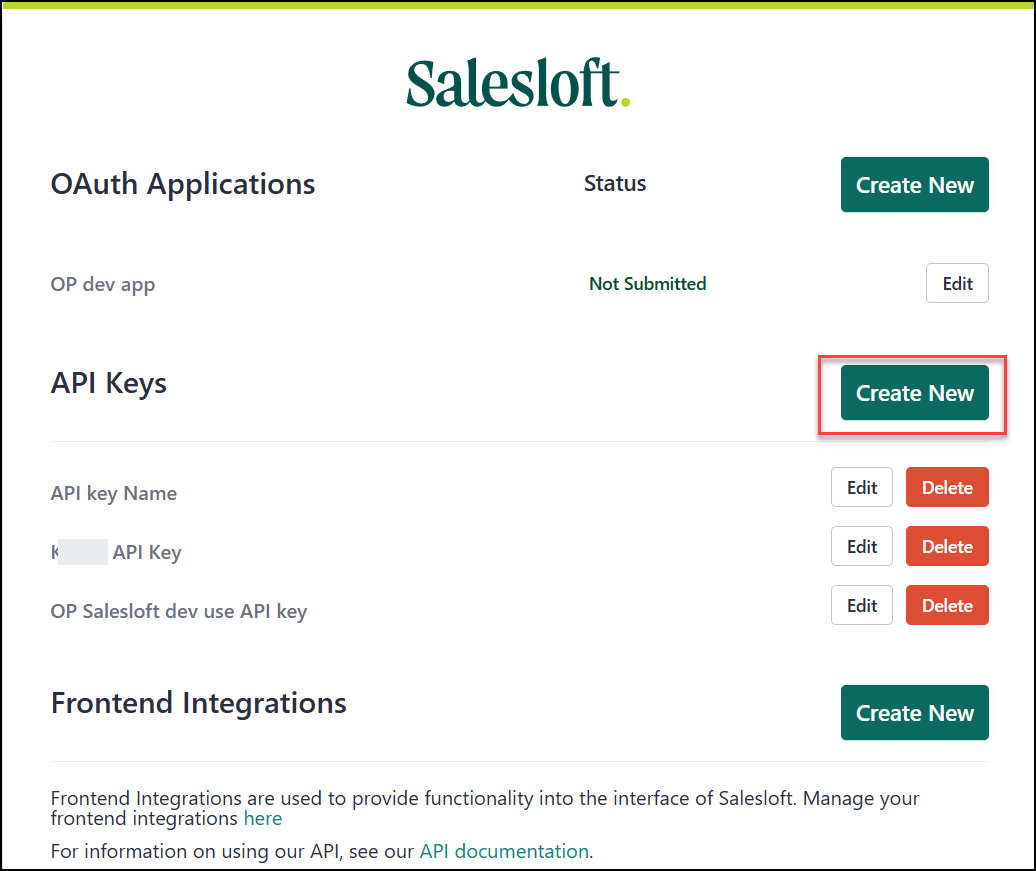Create a new API key
The width and height of the screenshot is (1036, 871).
(x=914, y=393)
